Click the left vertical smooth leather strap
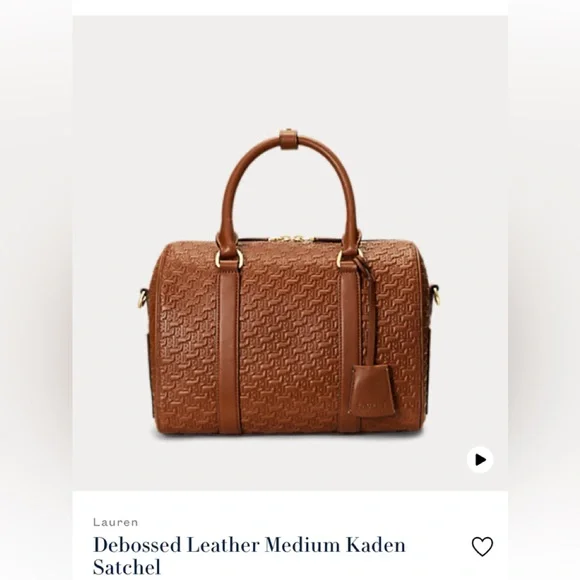The height and width of the screenshot is (580, 580). 228,347
